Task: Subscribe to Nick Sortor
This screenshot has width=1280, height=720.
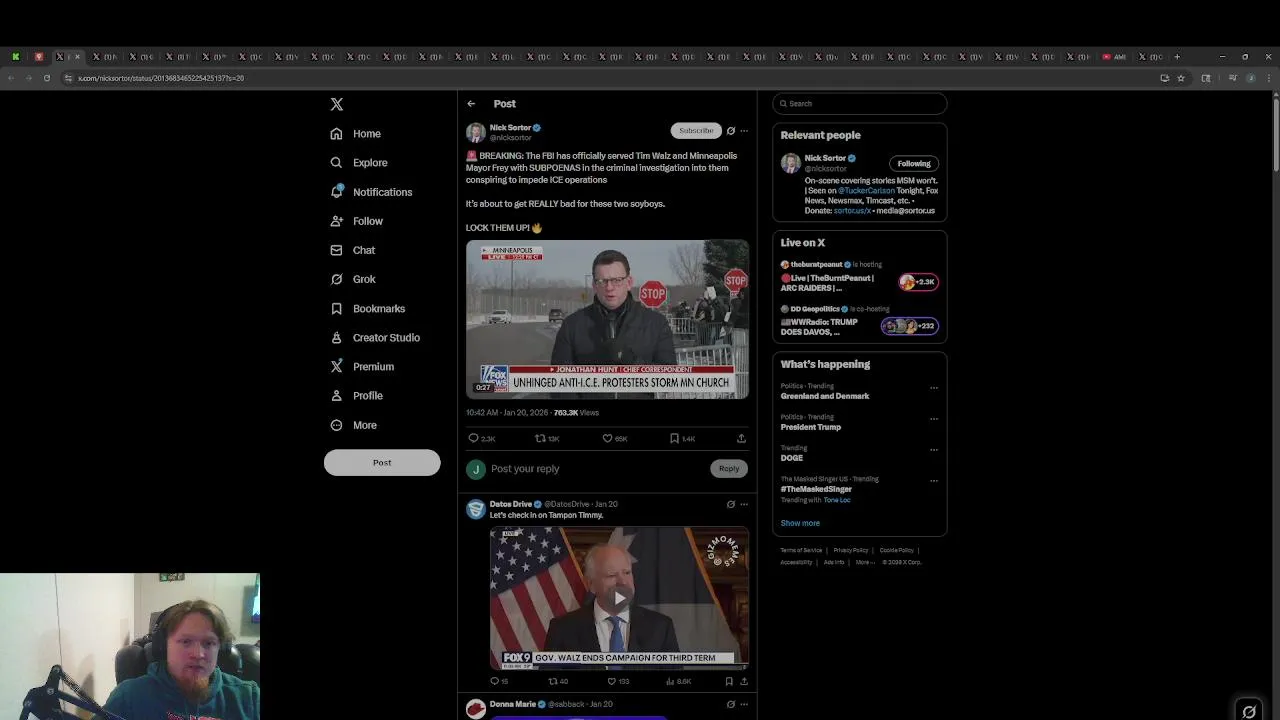Action: point(696,131)
